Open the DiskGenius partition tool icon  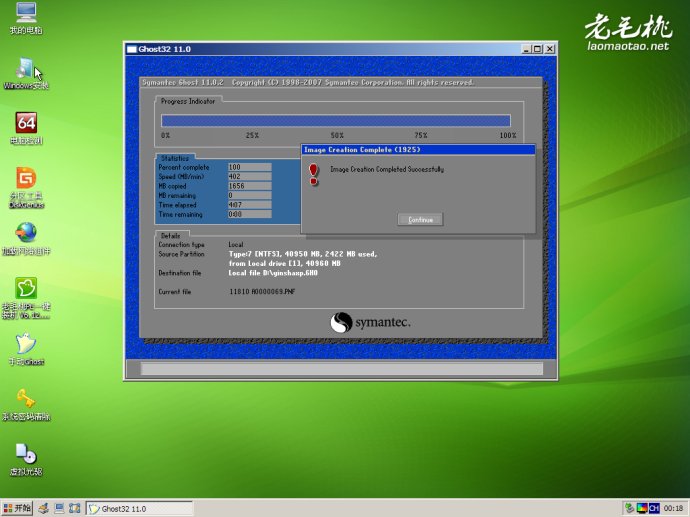pyautogui.click(x=26, y=179)
